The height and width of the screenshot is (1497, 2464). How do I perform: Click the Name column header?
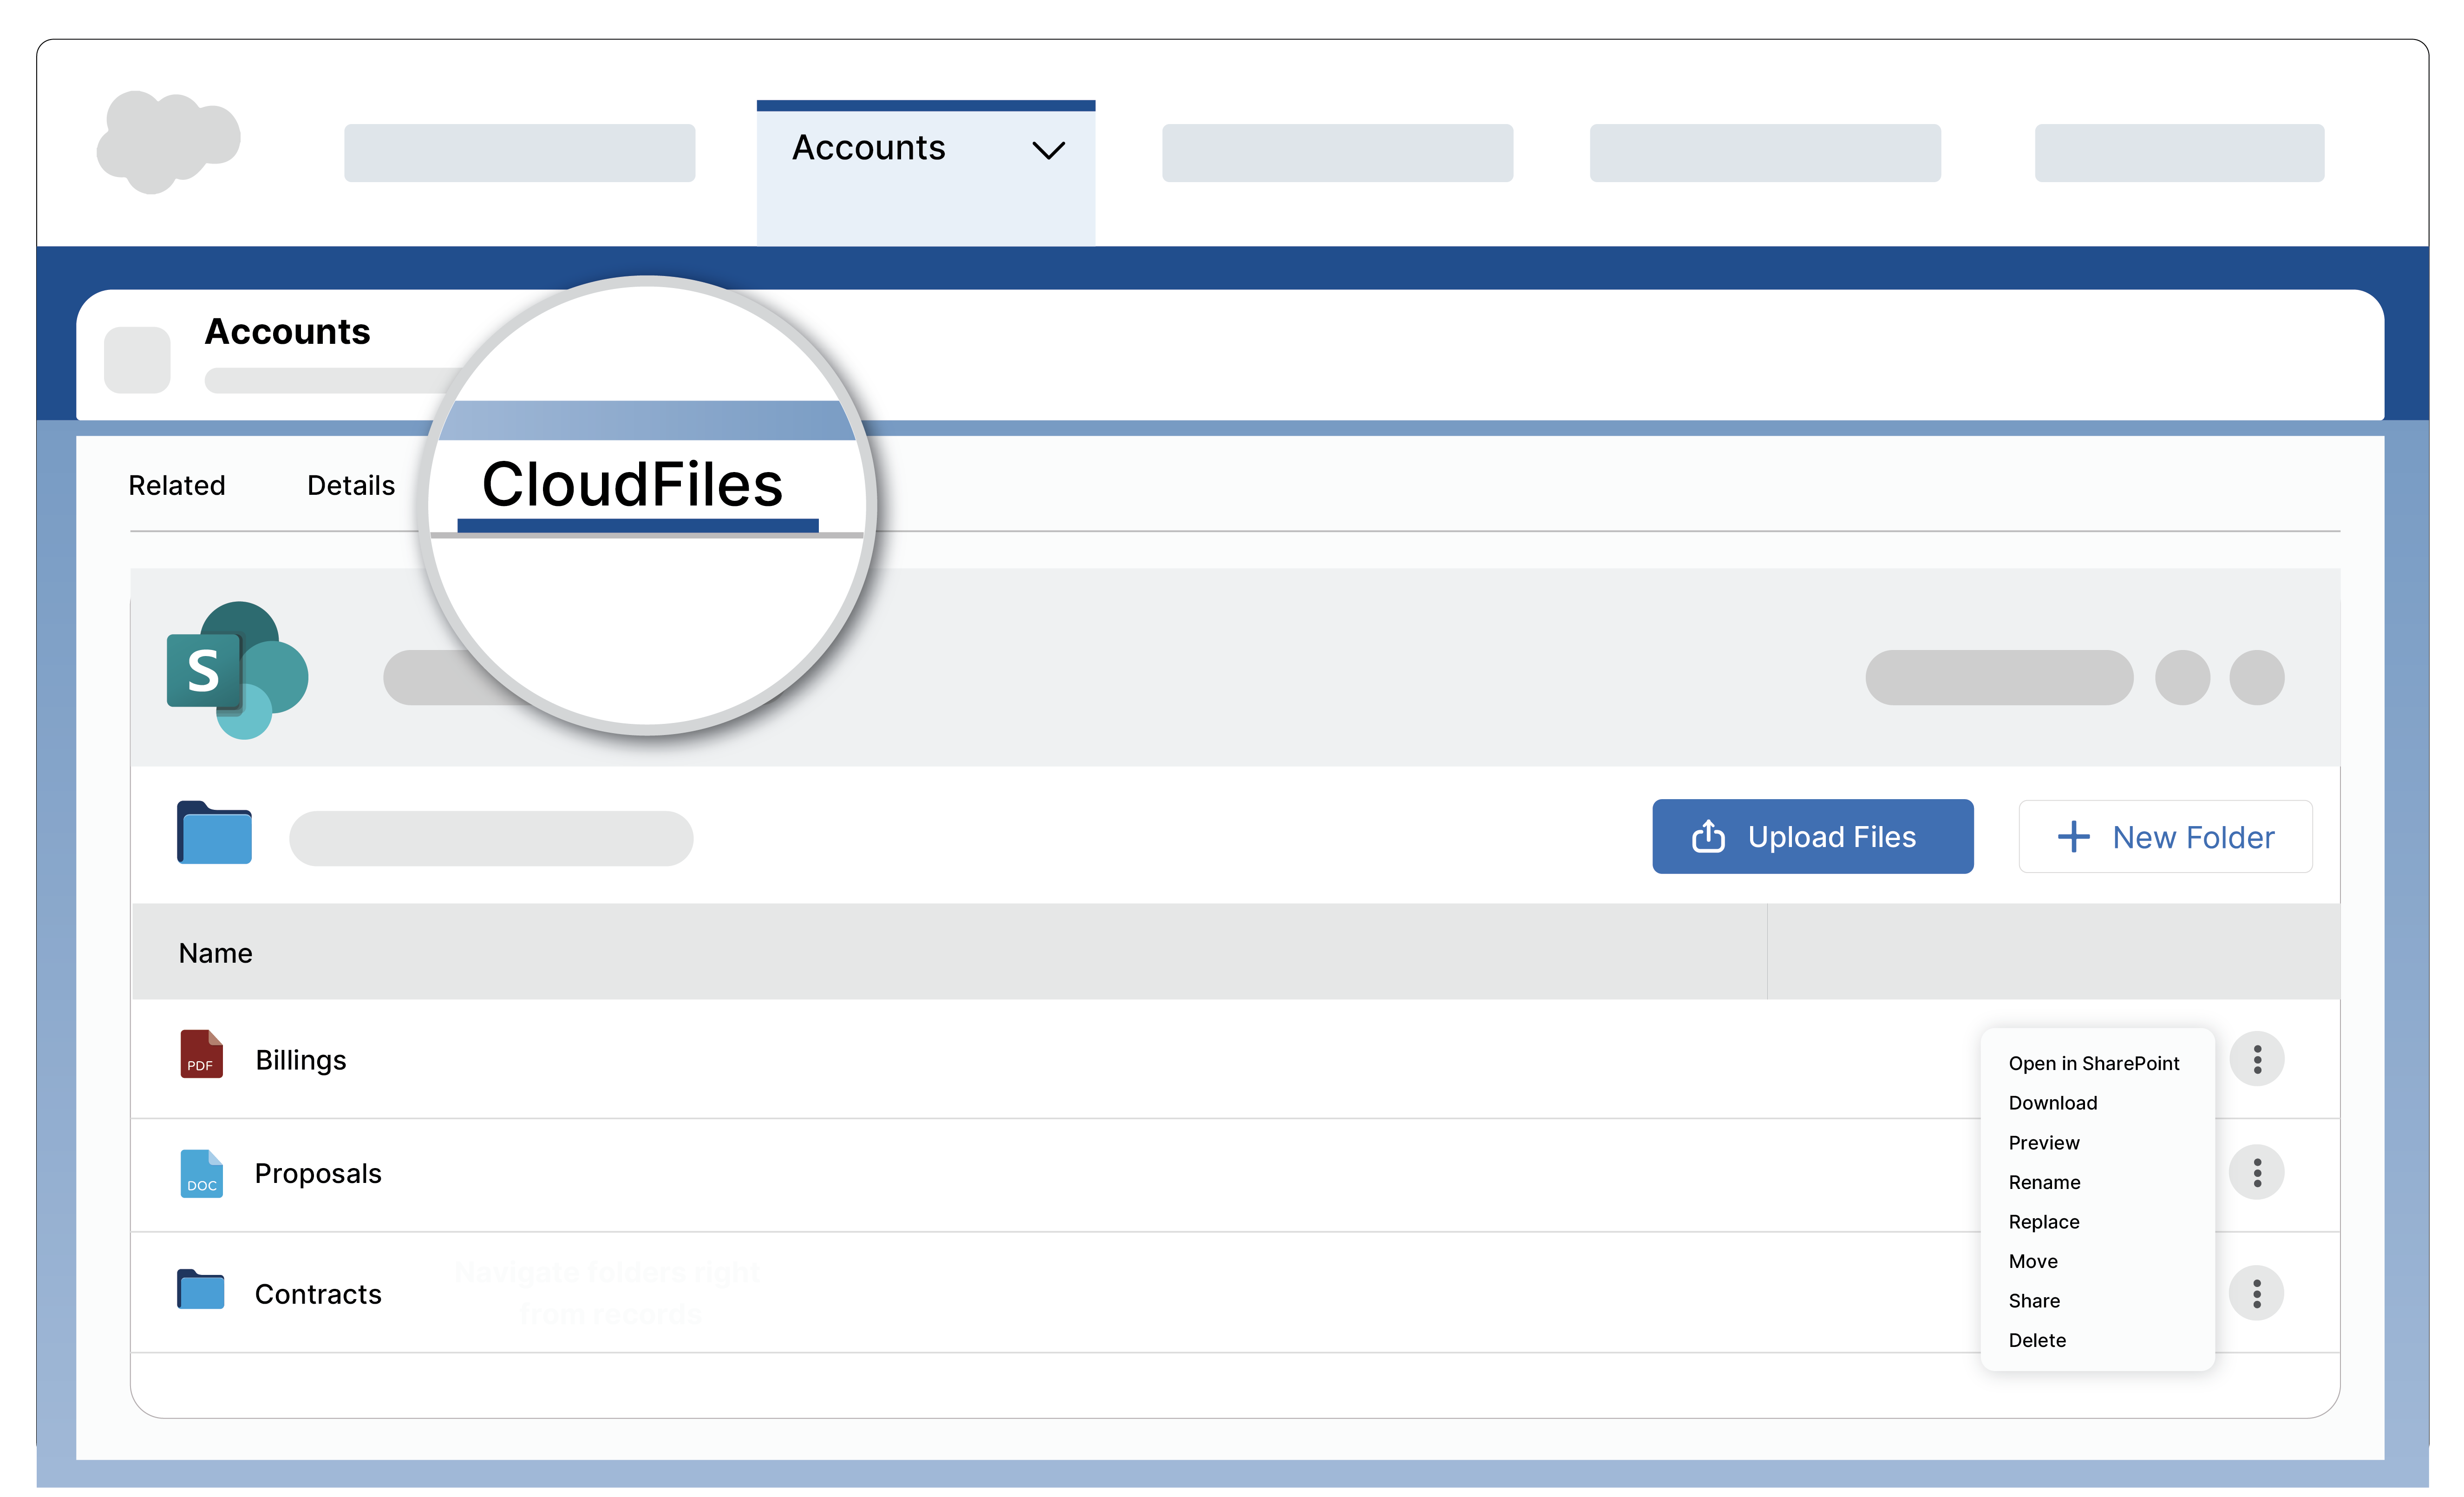215,953
